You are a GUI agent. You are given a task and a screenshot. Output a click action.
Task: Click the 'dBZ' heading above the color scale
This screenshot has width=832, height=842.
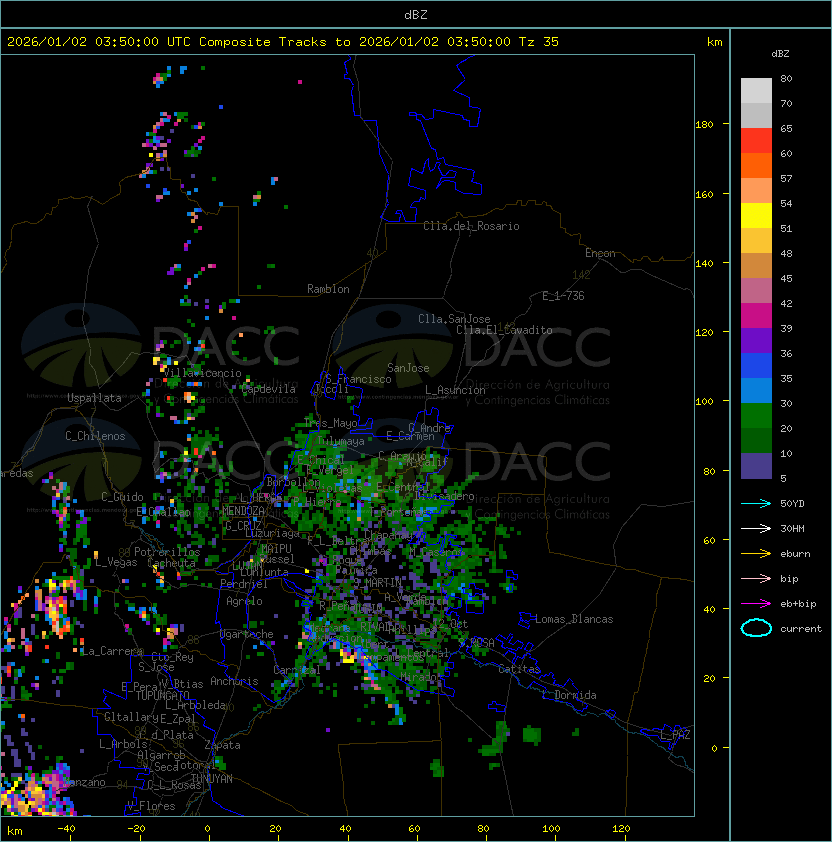pyautogui.click(x=780, y=54)
